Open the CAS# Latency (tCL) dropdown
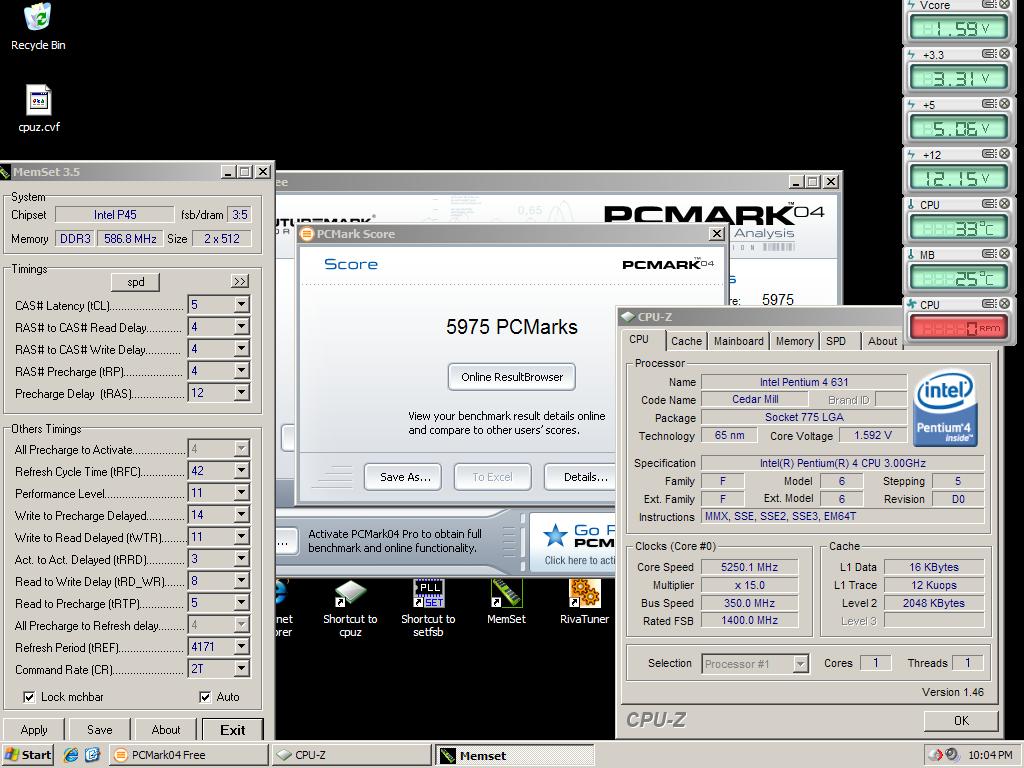Image resolution: width=1024 pixels, height=768 pixels. [x=242, y=304]
